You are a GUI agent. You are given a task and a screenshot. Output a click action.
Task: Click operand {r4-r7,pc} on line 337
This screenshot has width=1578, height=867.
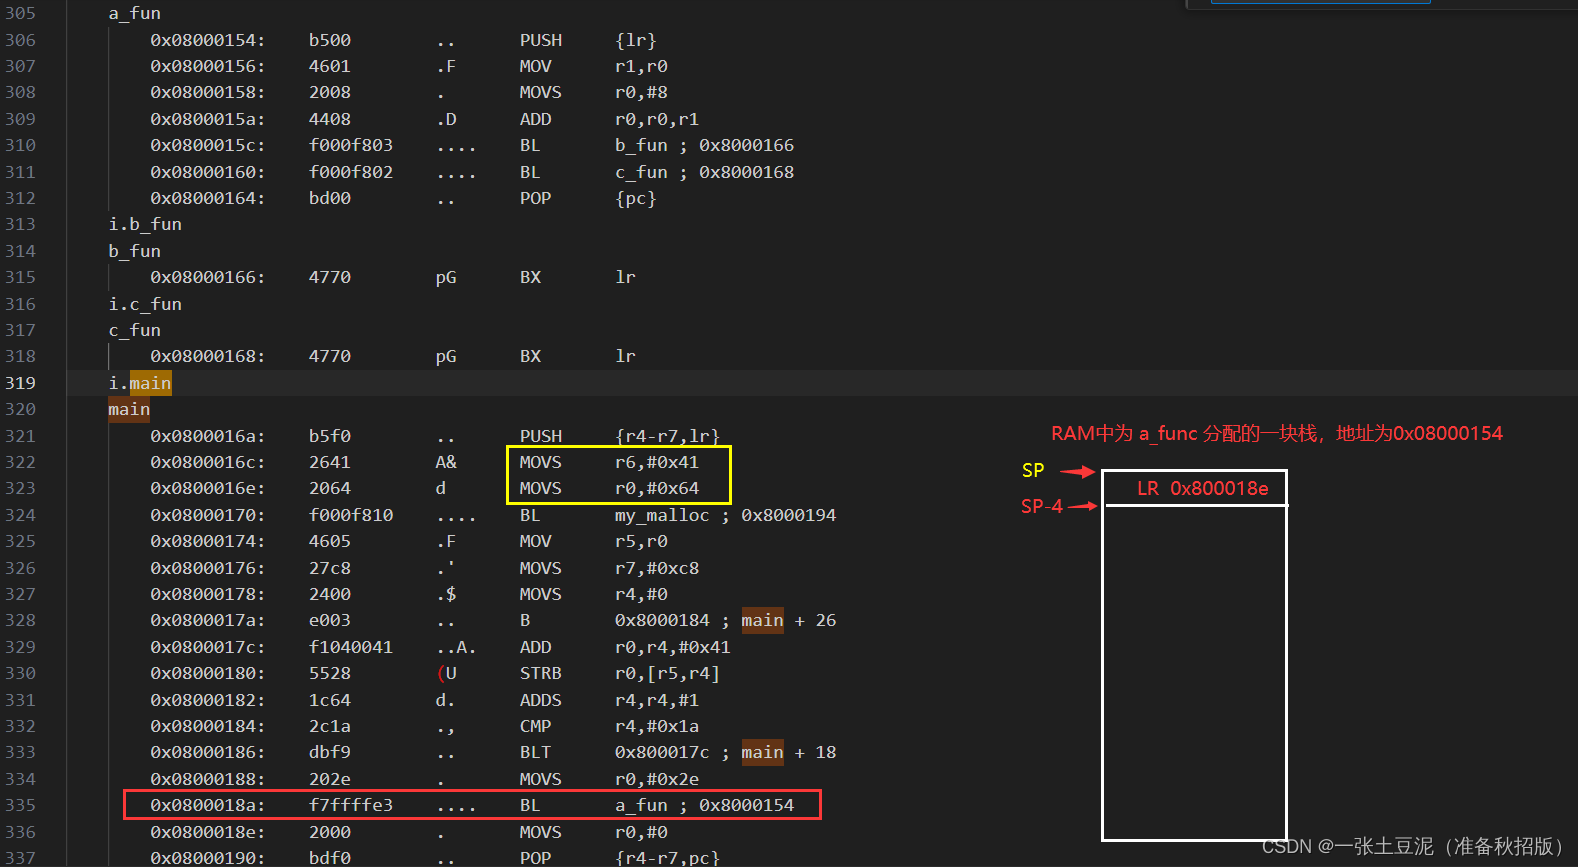[x=667, y=858]
